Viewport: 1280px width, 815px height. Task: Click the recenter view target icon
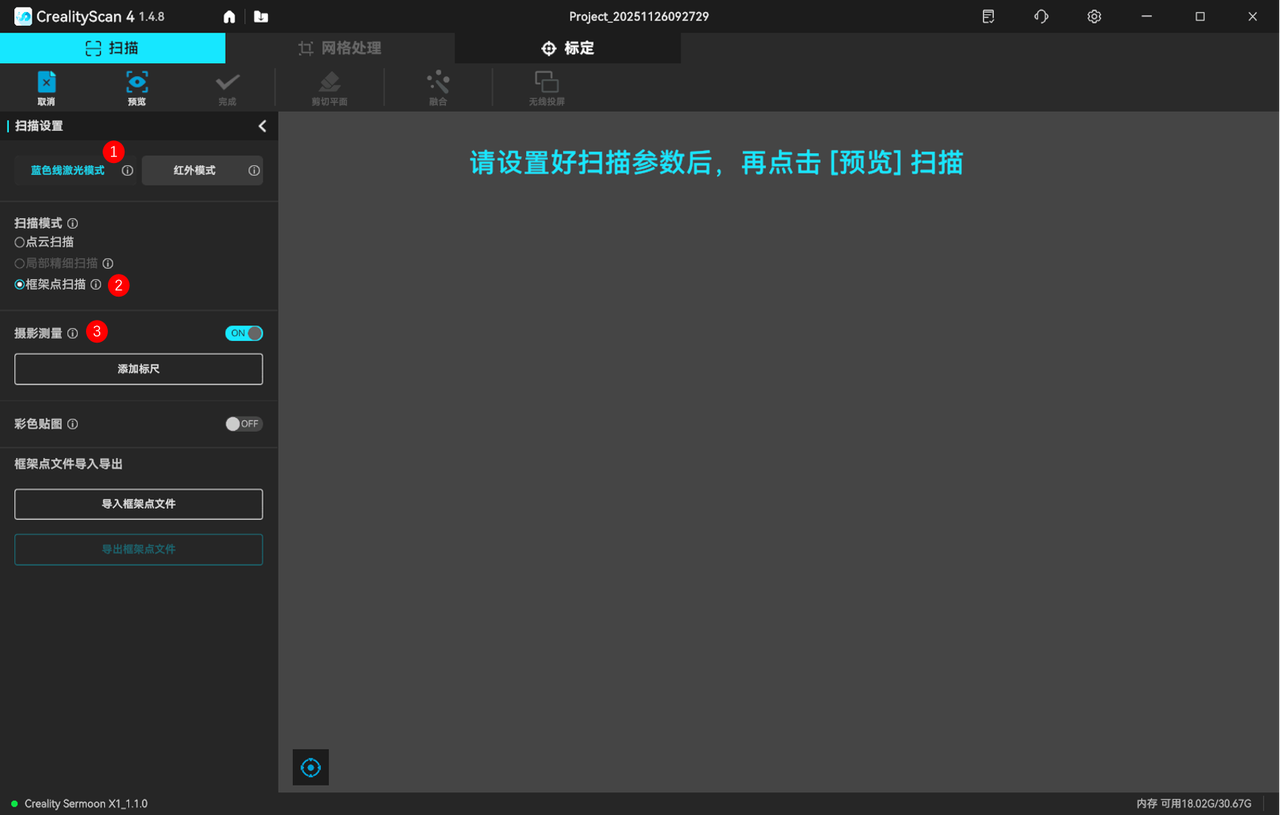[x=310, y=767]
